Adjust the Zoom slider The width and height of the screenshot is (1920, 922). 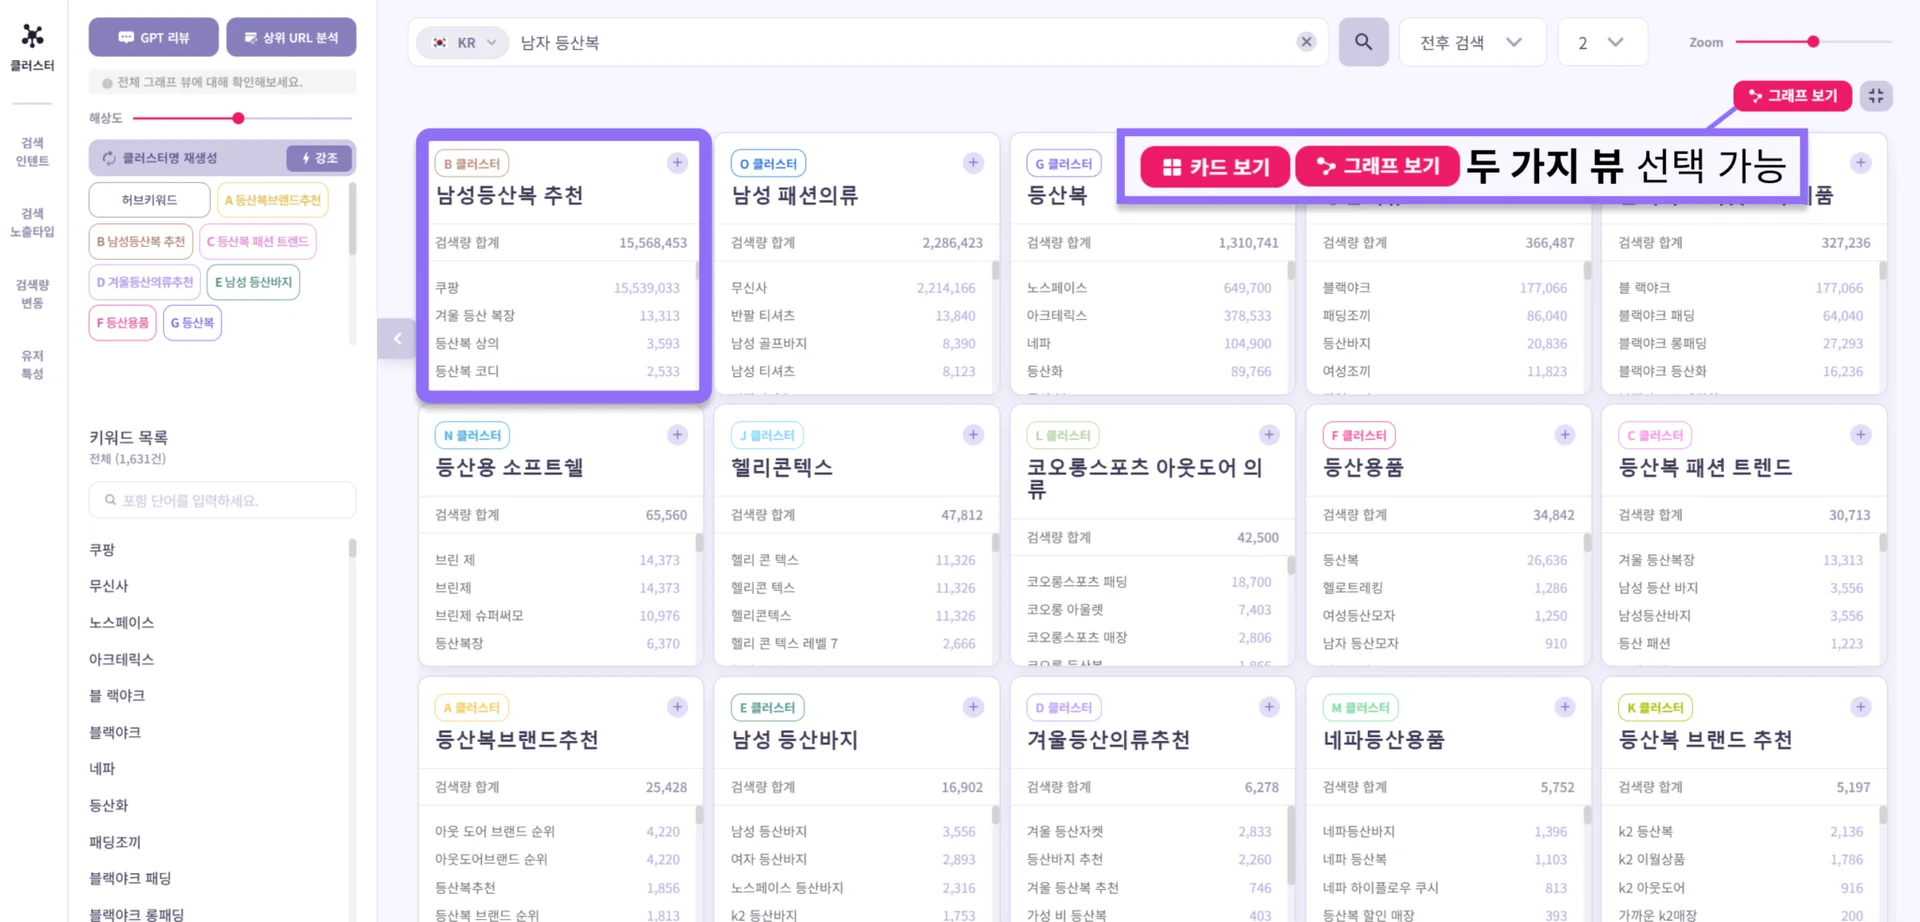pos(1812,42)
